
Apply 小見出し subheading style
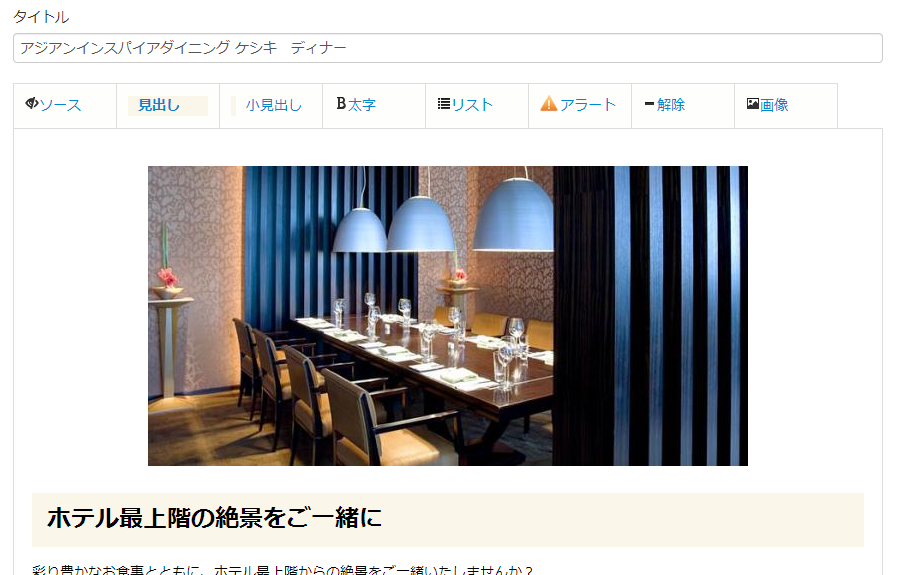coord(273,105)
